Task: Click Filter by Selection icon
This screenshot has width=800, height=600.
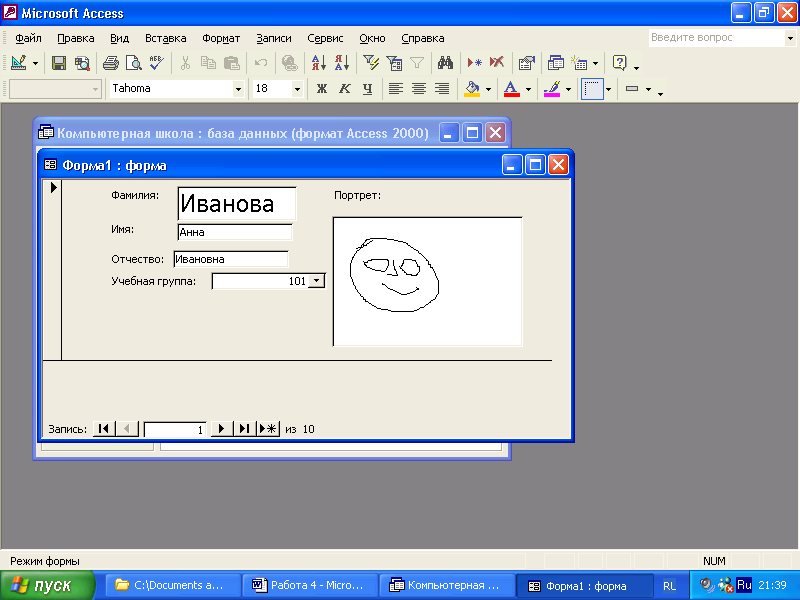Action: point(371,63)
